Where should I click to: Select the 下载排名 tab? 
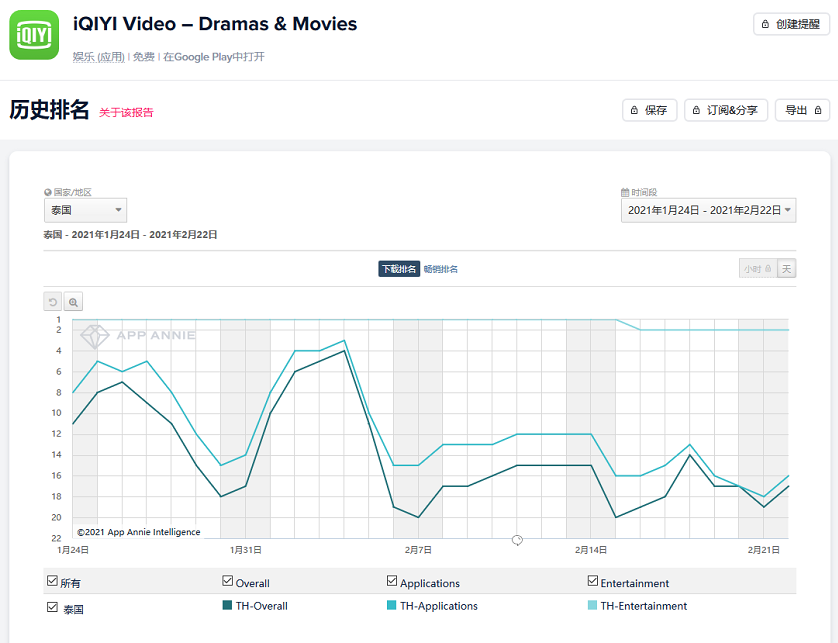click(x=398, y=269)
